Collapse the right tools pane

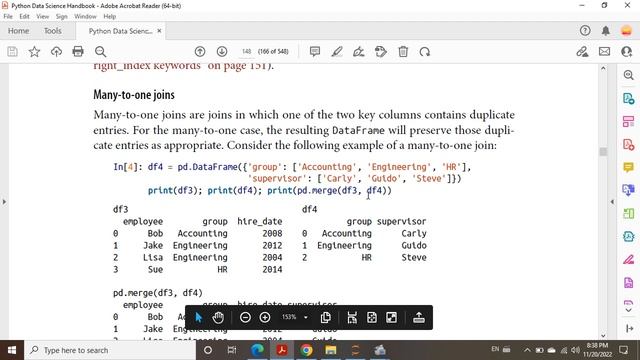coord(612,202)
